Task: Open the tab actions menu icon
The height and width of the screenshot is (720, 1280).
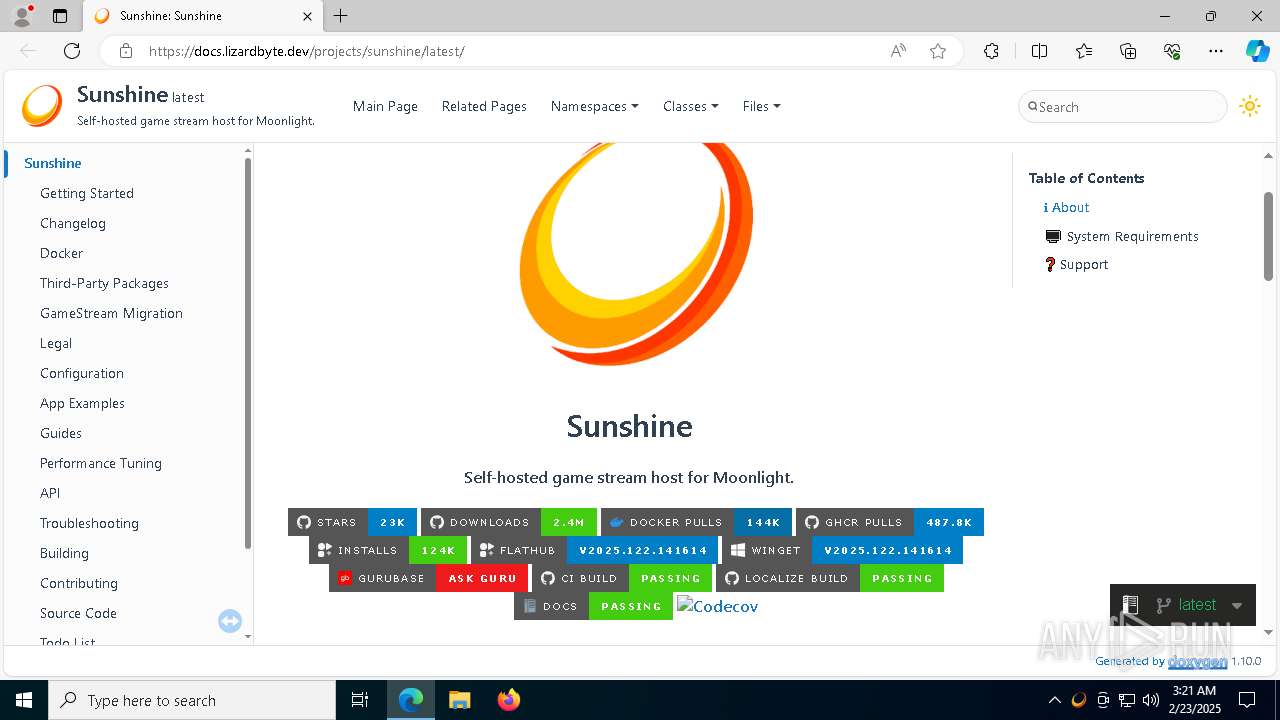Action: point(60,16)
